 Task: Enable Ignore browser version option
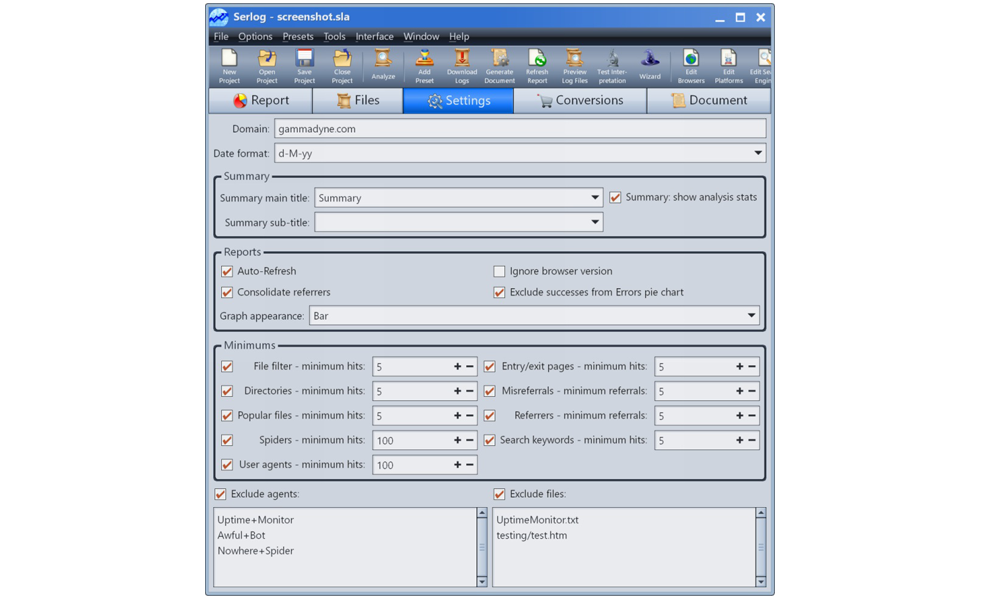tap(499, 271)
